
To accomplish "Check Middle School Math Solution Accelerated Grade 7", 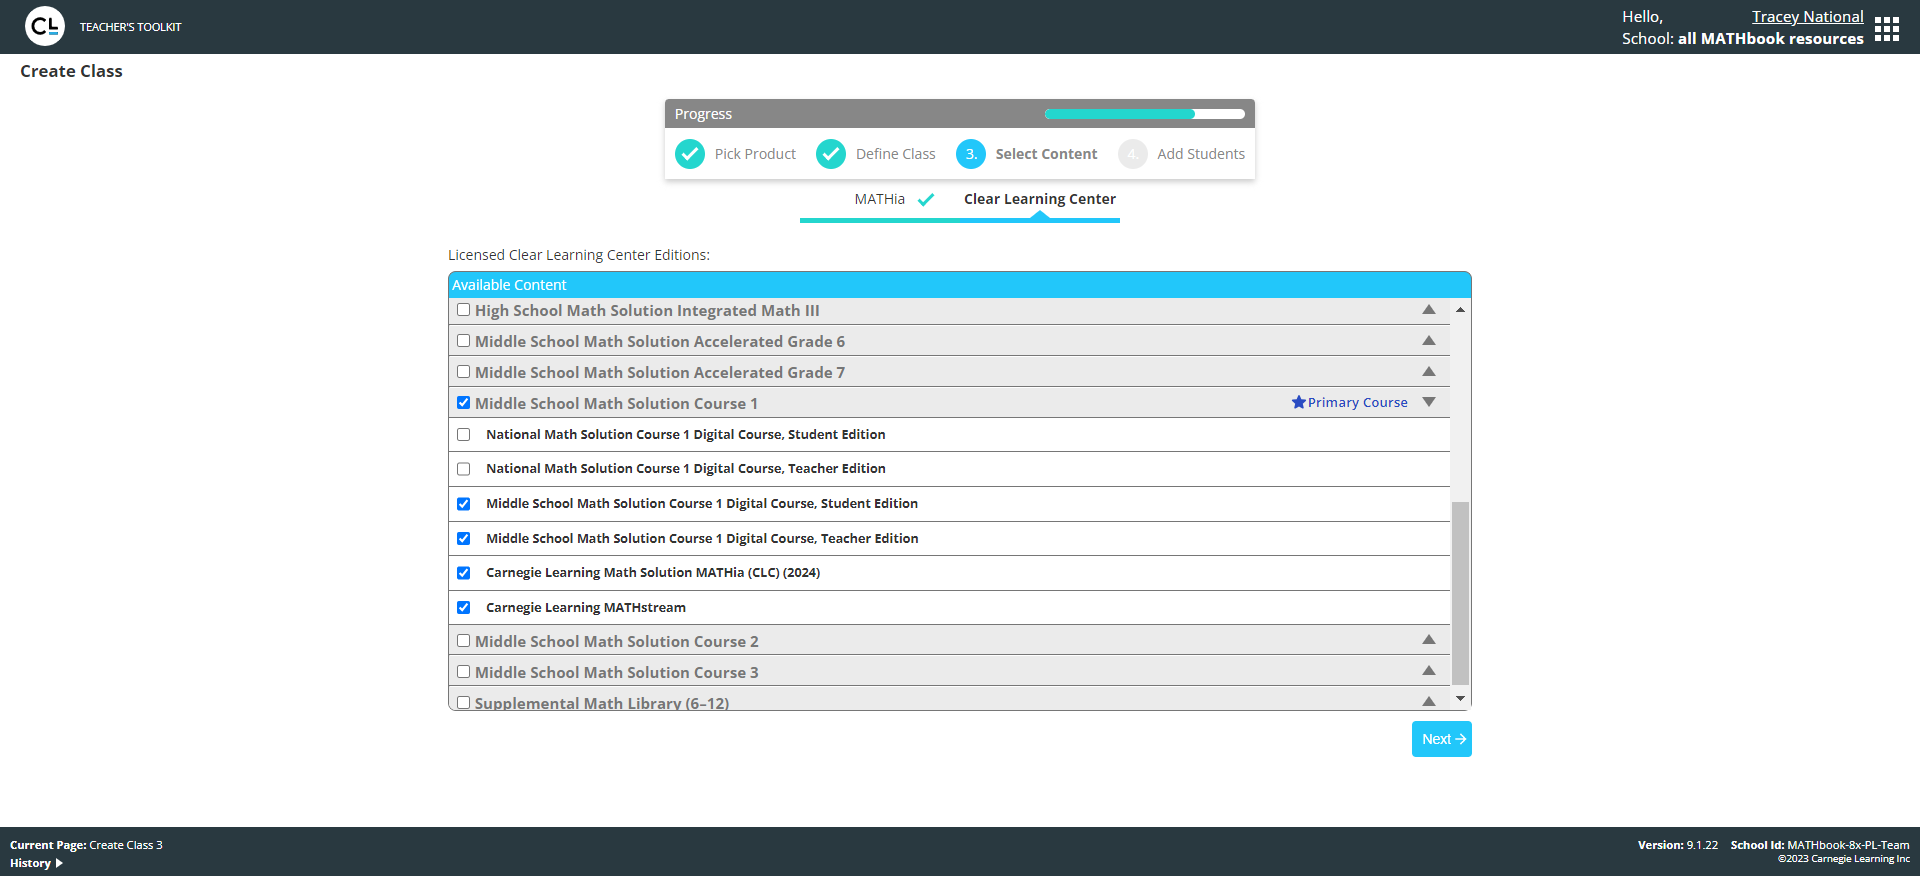I will (x=464, y=372).
